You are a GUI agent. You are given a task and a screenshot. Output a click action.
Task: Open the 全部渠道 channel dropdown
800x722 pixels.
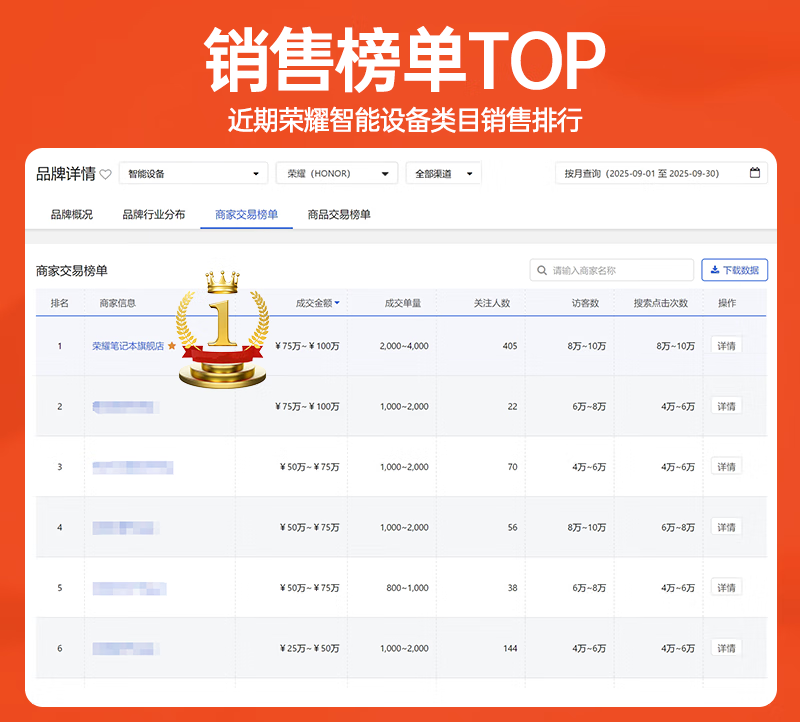pyautogui.click(x=443, y=173)
